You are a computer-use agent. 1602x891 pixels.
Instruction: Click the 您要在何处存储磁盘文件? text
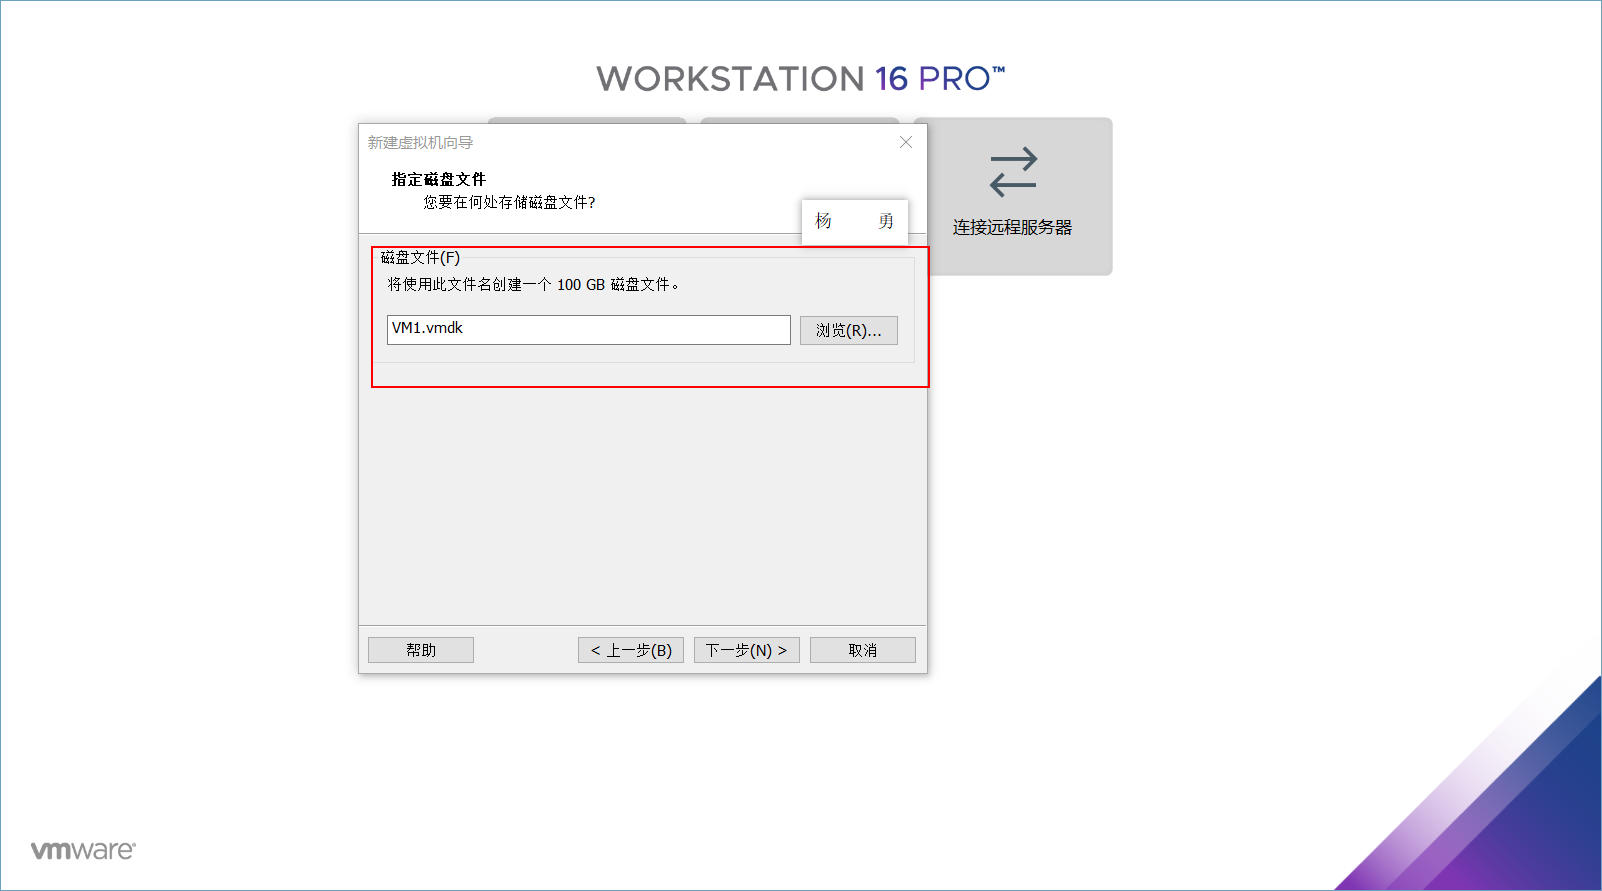click(509, 202)
